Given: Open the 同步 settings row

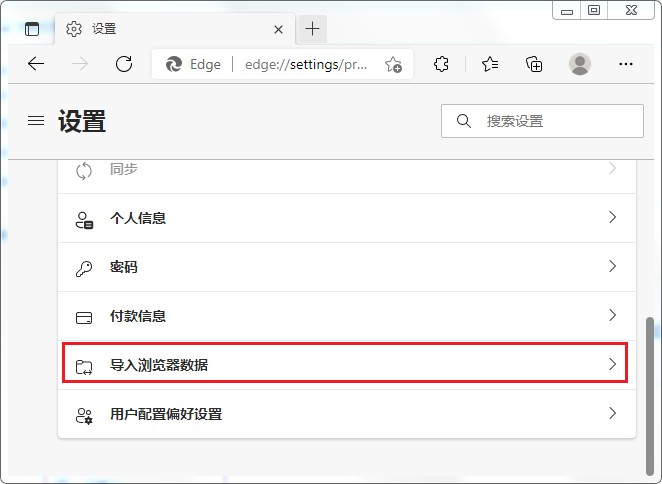Looking at the screenshot, I should tap(347, 177).
